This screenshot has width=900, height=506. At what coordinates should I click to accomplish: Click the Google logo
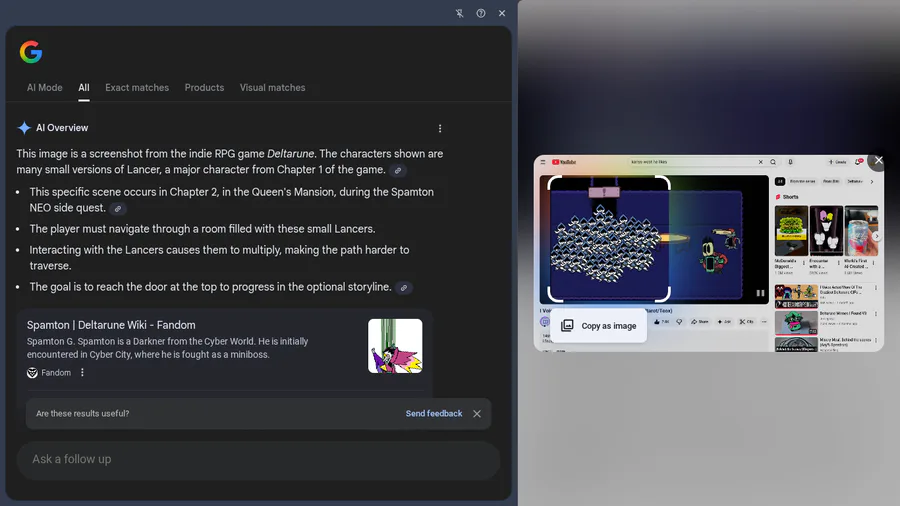click(31, 52)
